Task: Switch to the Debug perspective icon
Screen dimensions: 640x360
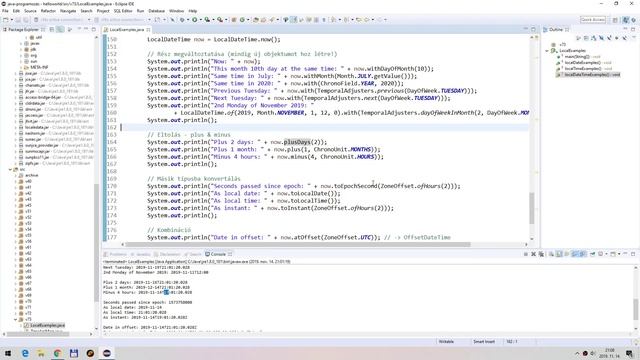Action: point(634,20)
